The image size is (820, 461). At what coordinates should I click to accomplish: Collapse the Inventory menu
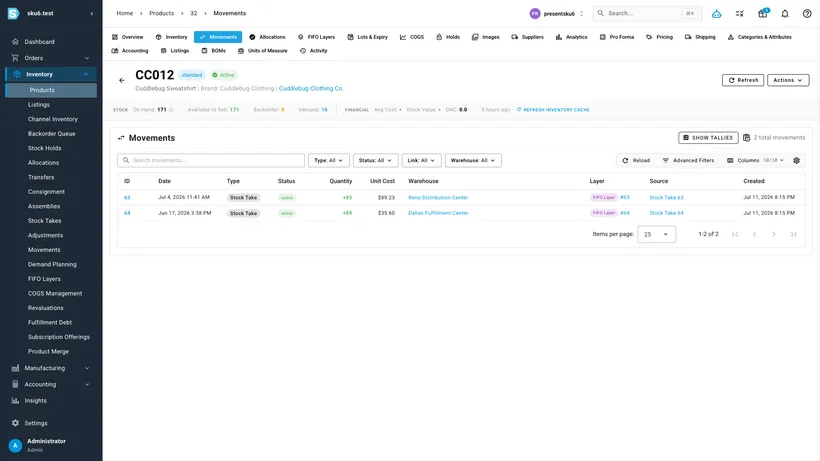point(51,74)
